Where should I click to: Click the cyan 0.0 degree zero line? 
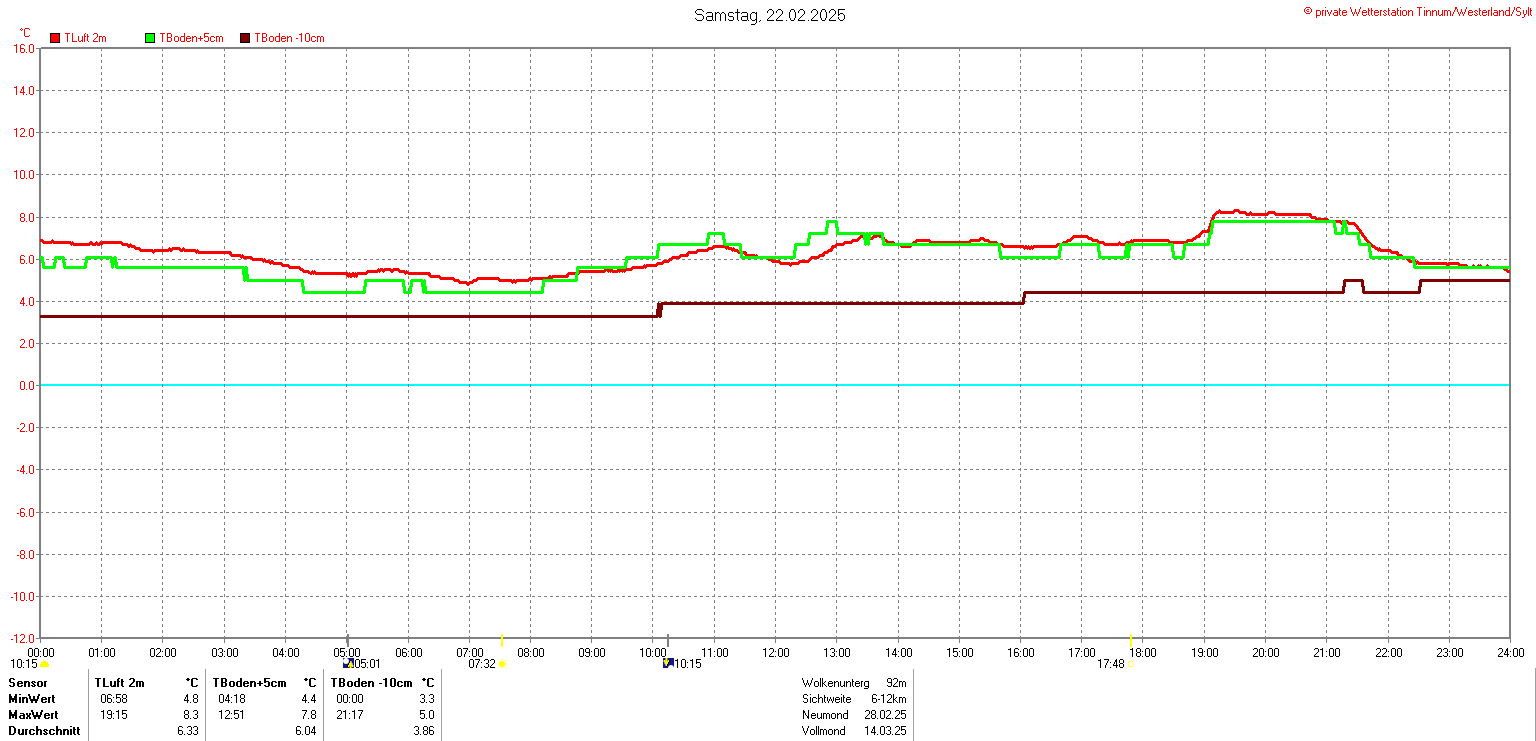click(774, 384)
